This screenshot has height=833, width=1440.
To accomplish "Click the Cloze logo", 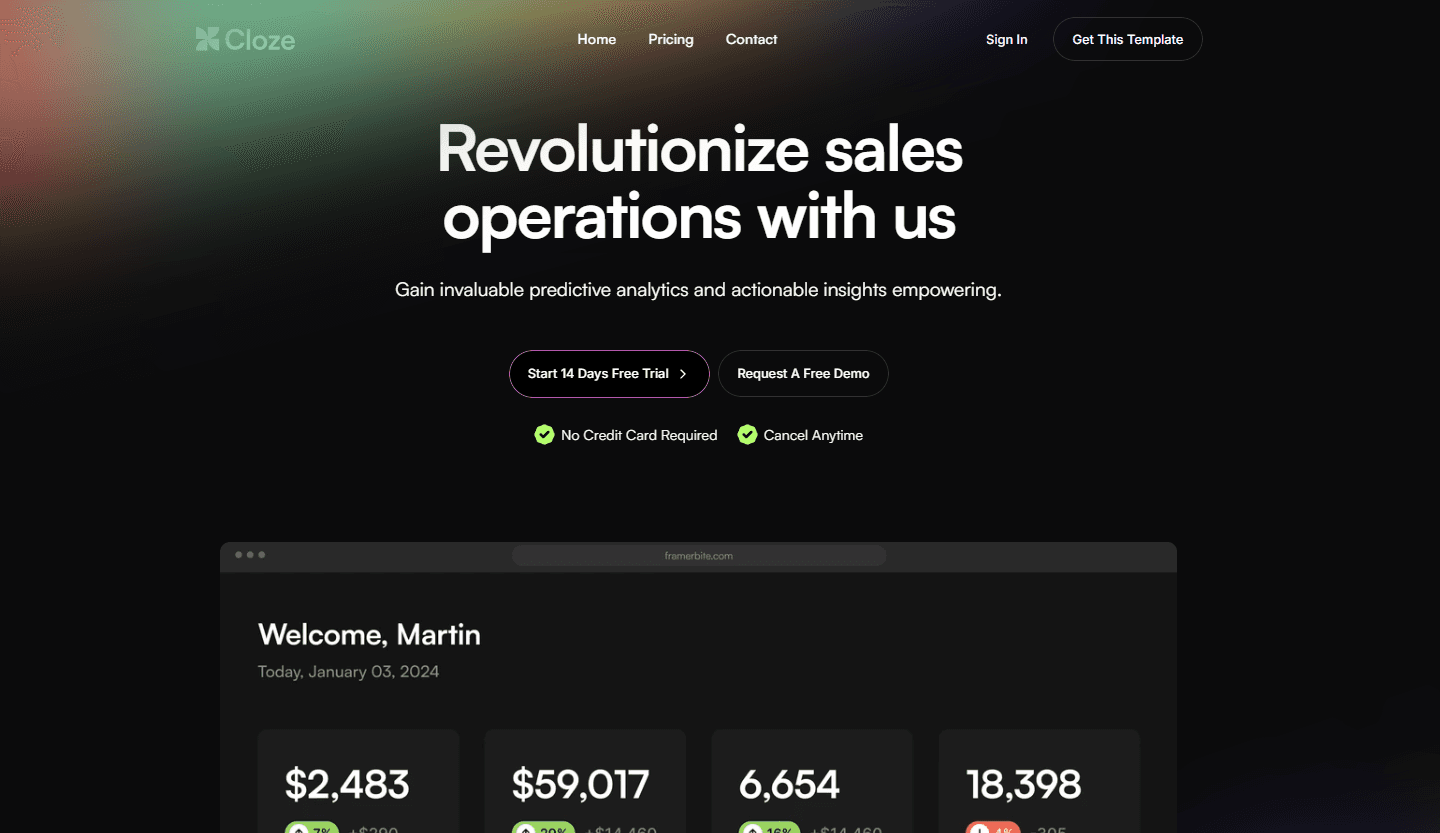I will click(x=245, y=40).
